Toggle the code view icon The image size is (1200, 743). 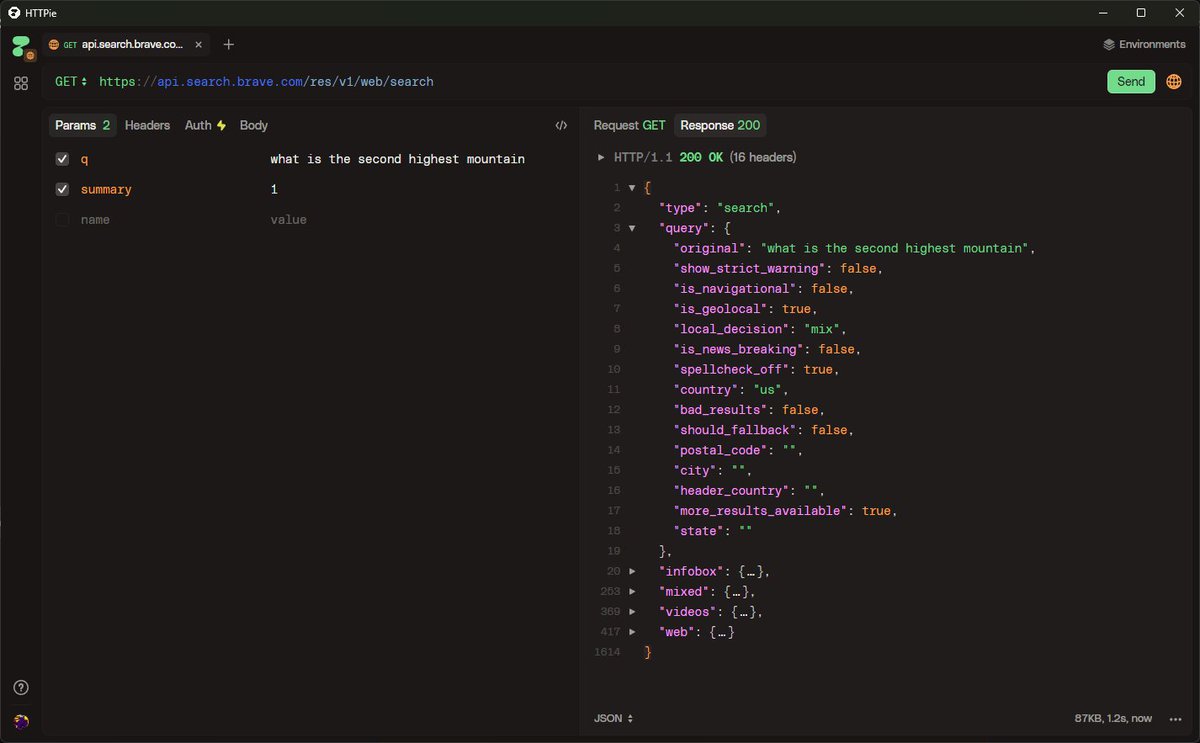pos(561,126)
